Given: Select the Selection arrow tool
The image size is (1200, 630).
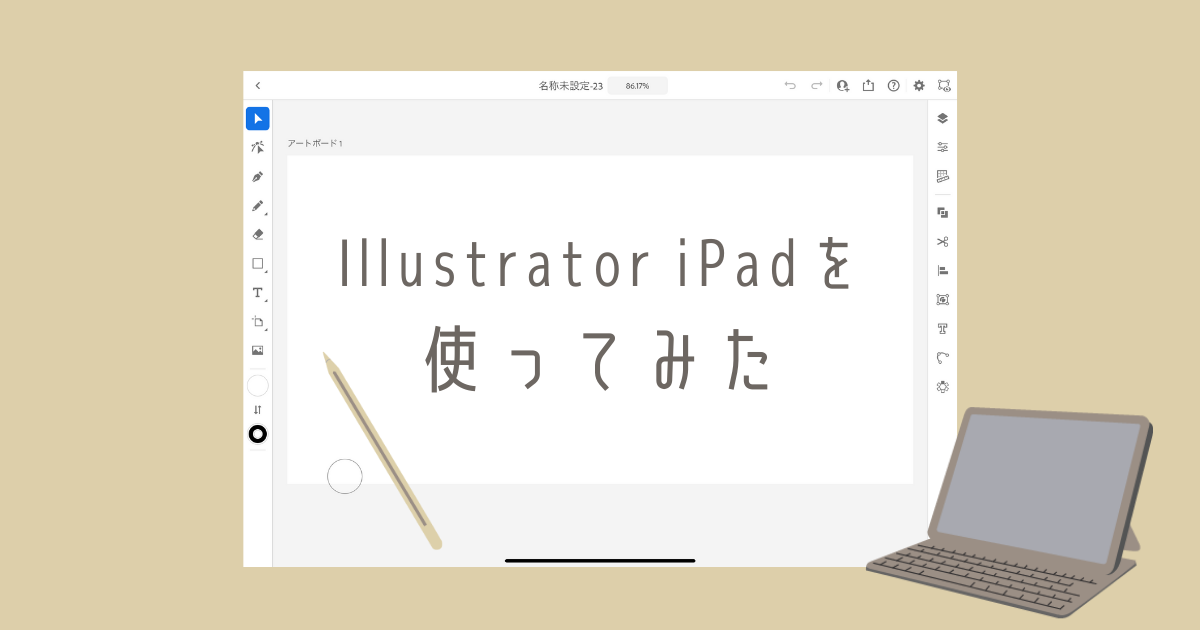Looking at the screenshot, I should [x=258, y=119].
